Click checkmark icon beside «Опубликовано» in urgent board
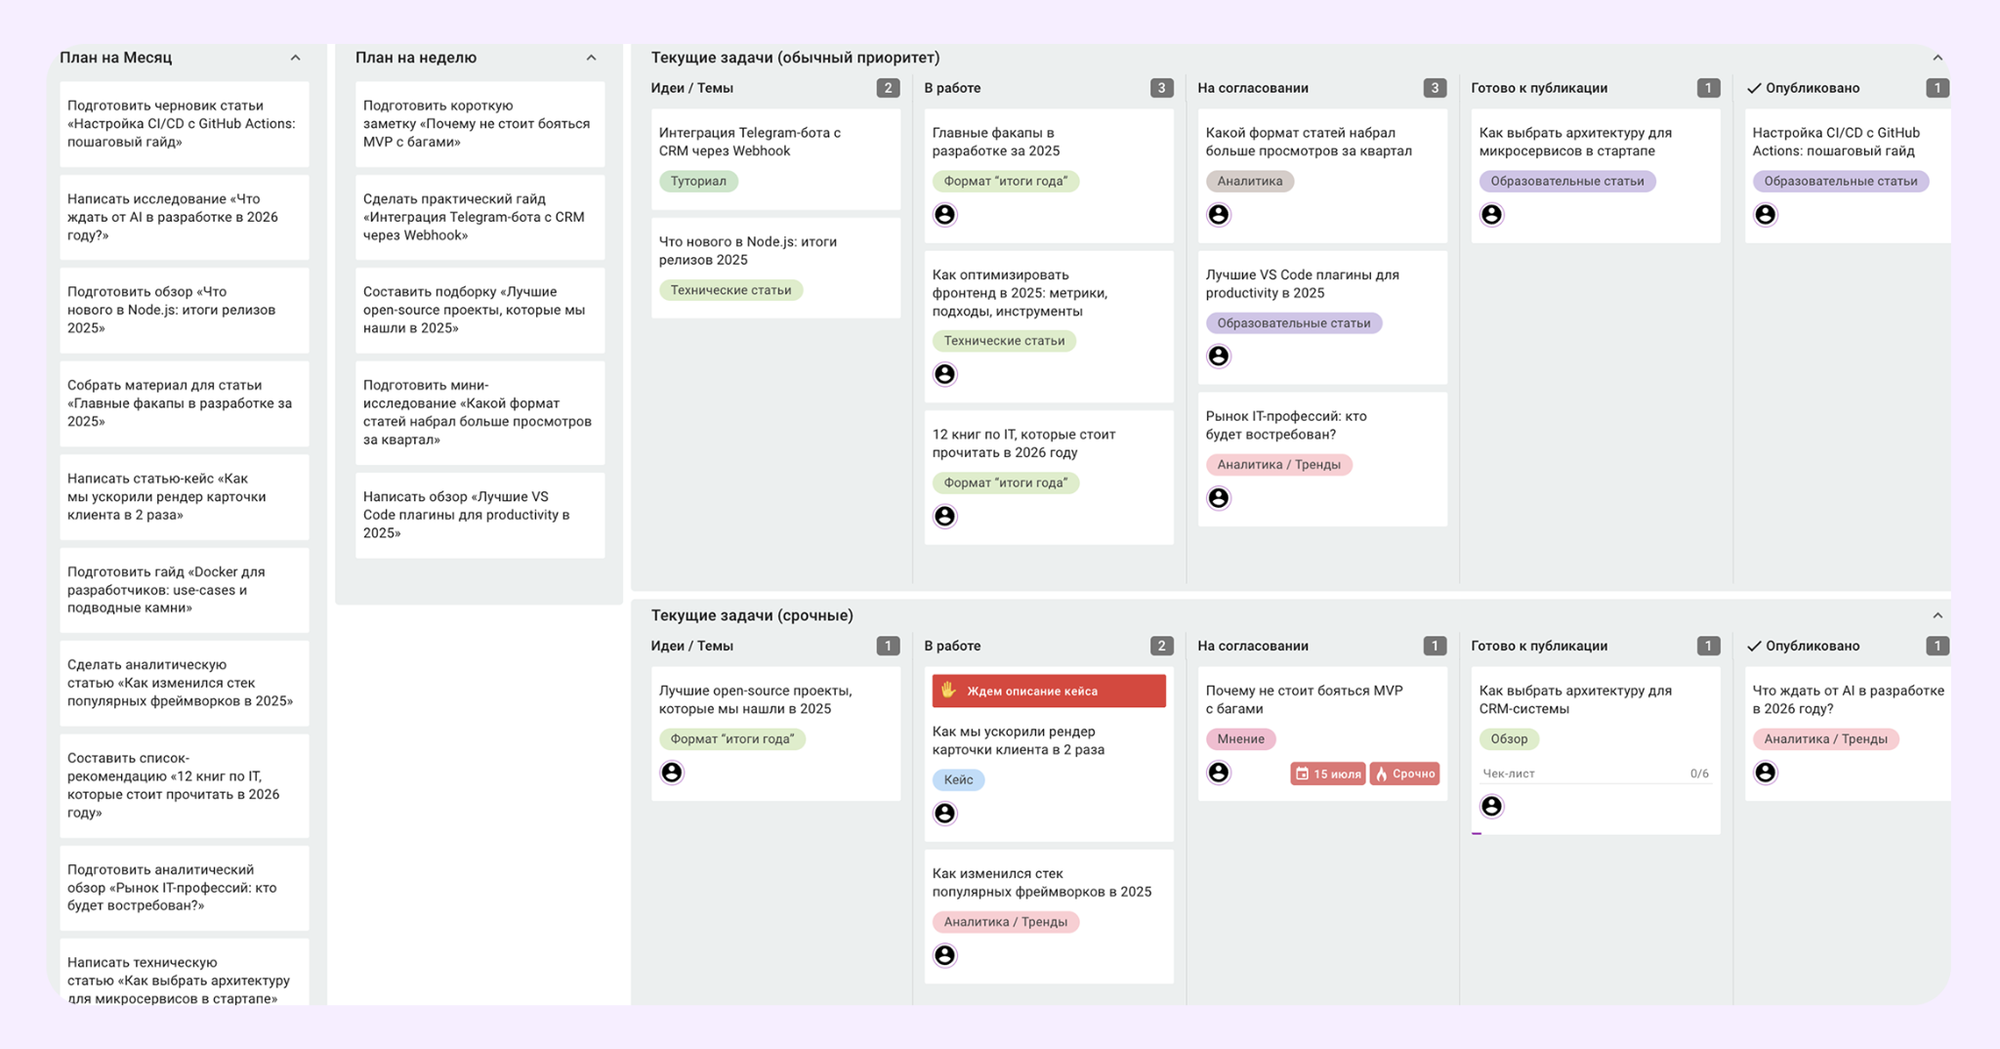2000x1049 pixels. (x=1753, y=646)
